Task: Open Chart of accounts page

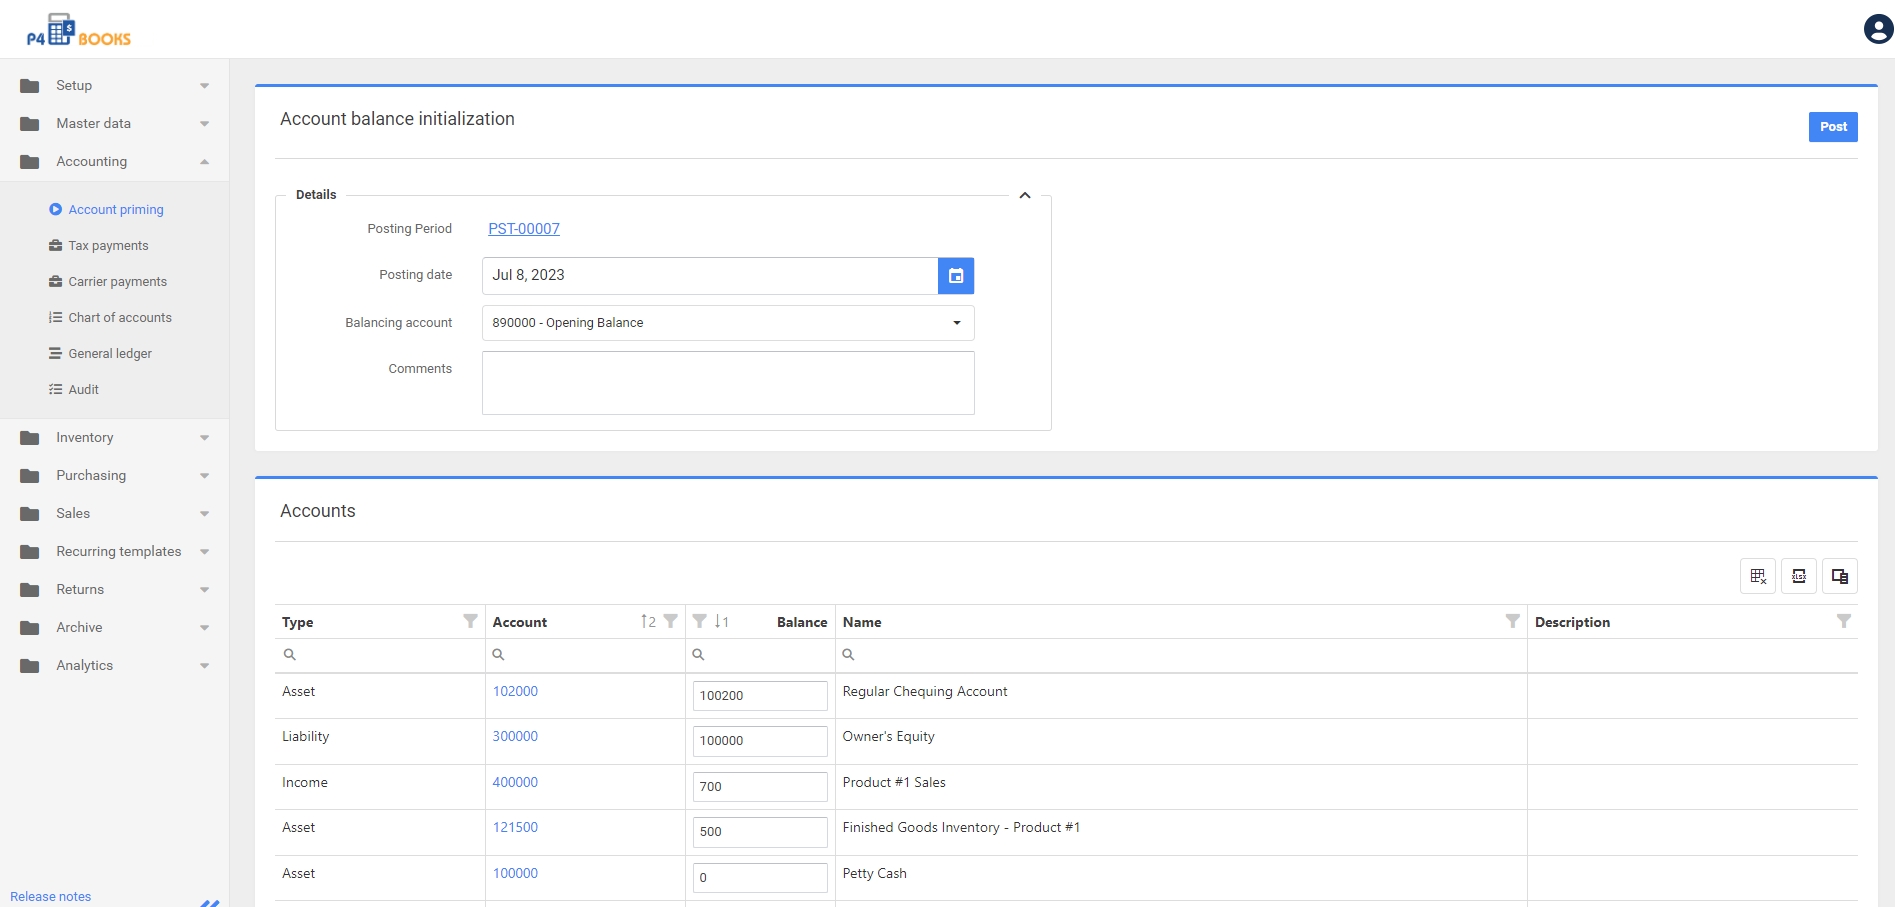Action: 120,318
